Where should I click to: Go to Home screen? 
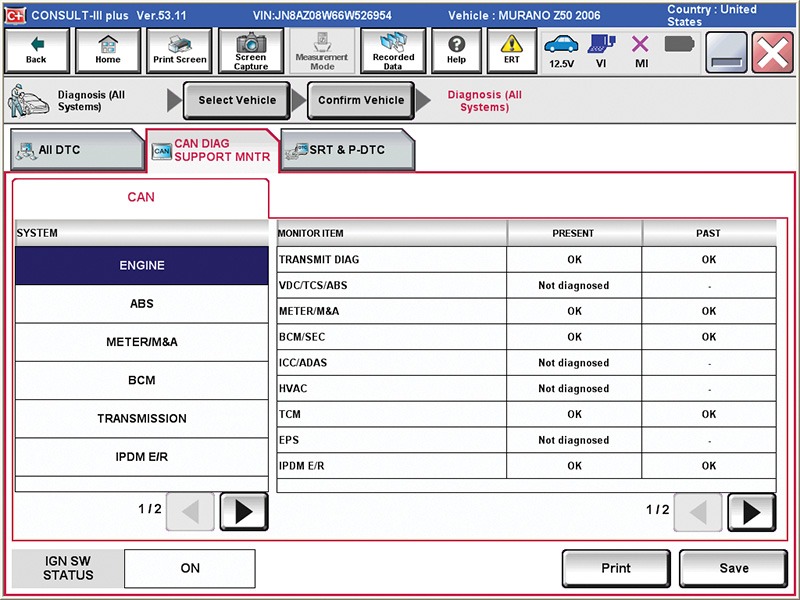tap(108, 51)
